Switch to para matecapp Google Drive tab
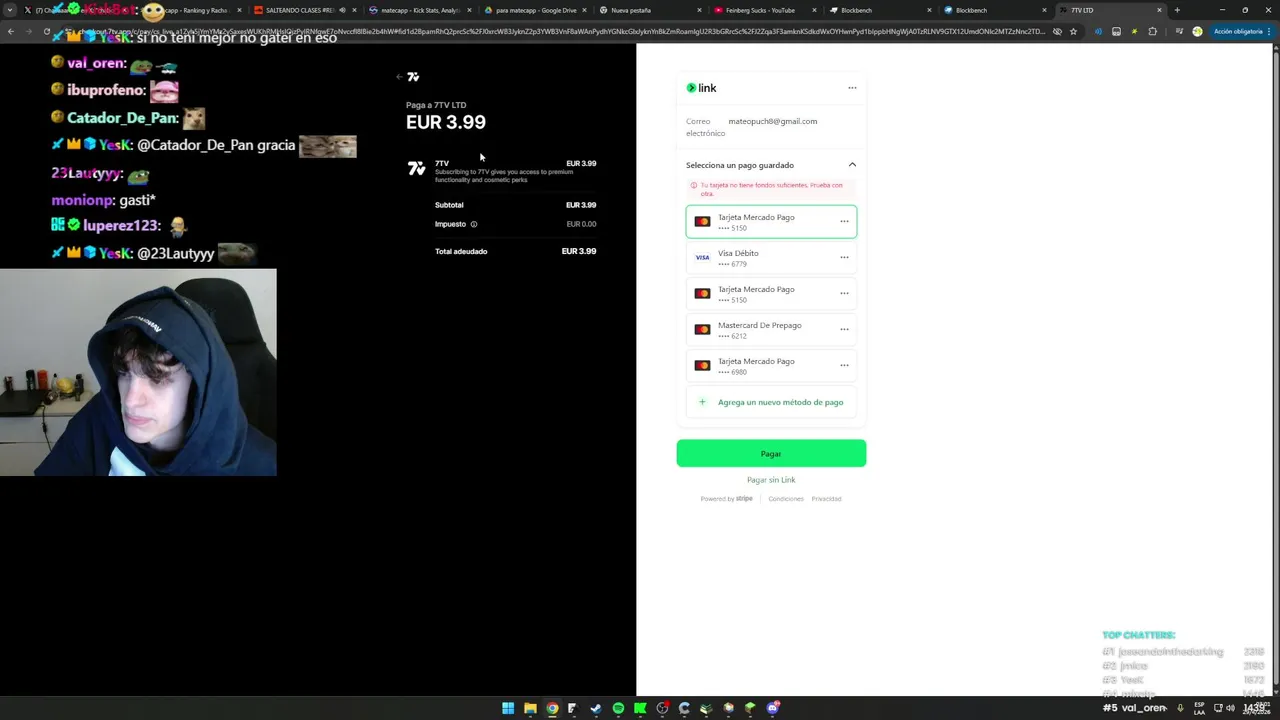The height and width of the screenshot is (720, 1280). [535, 10]
